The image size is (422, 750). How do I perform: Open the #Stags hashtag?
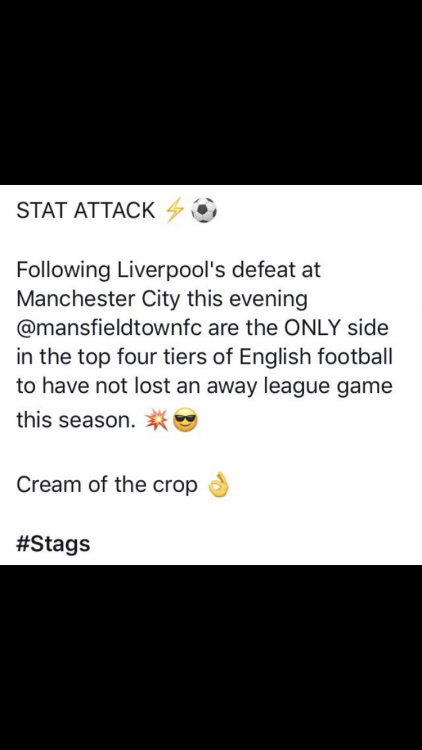pos(53,544)
